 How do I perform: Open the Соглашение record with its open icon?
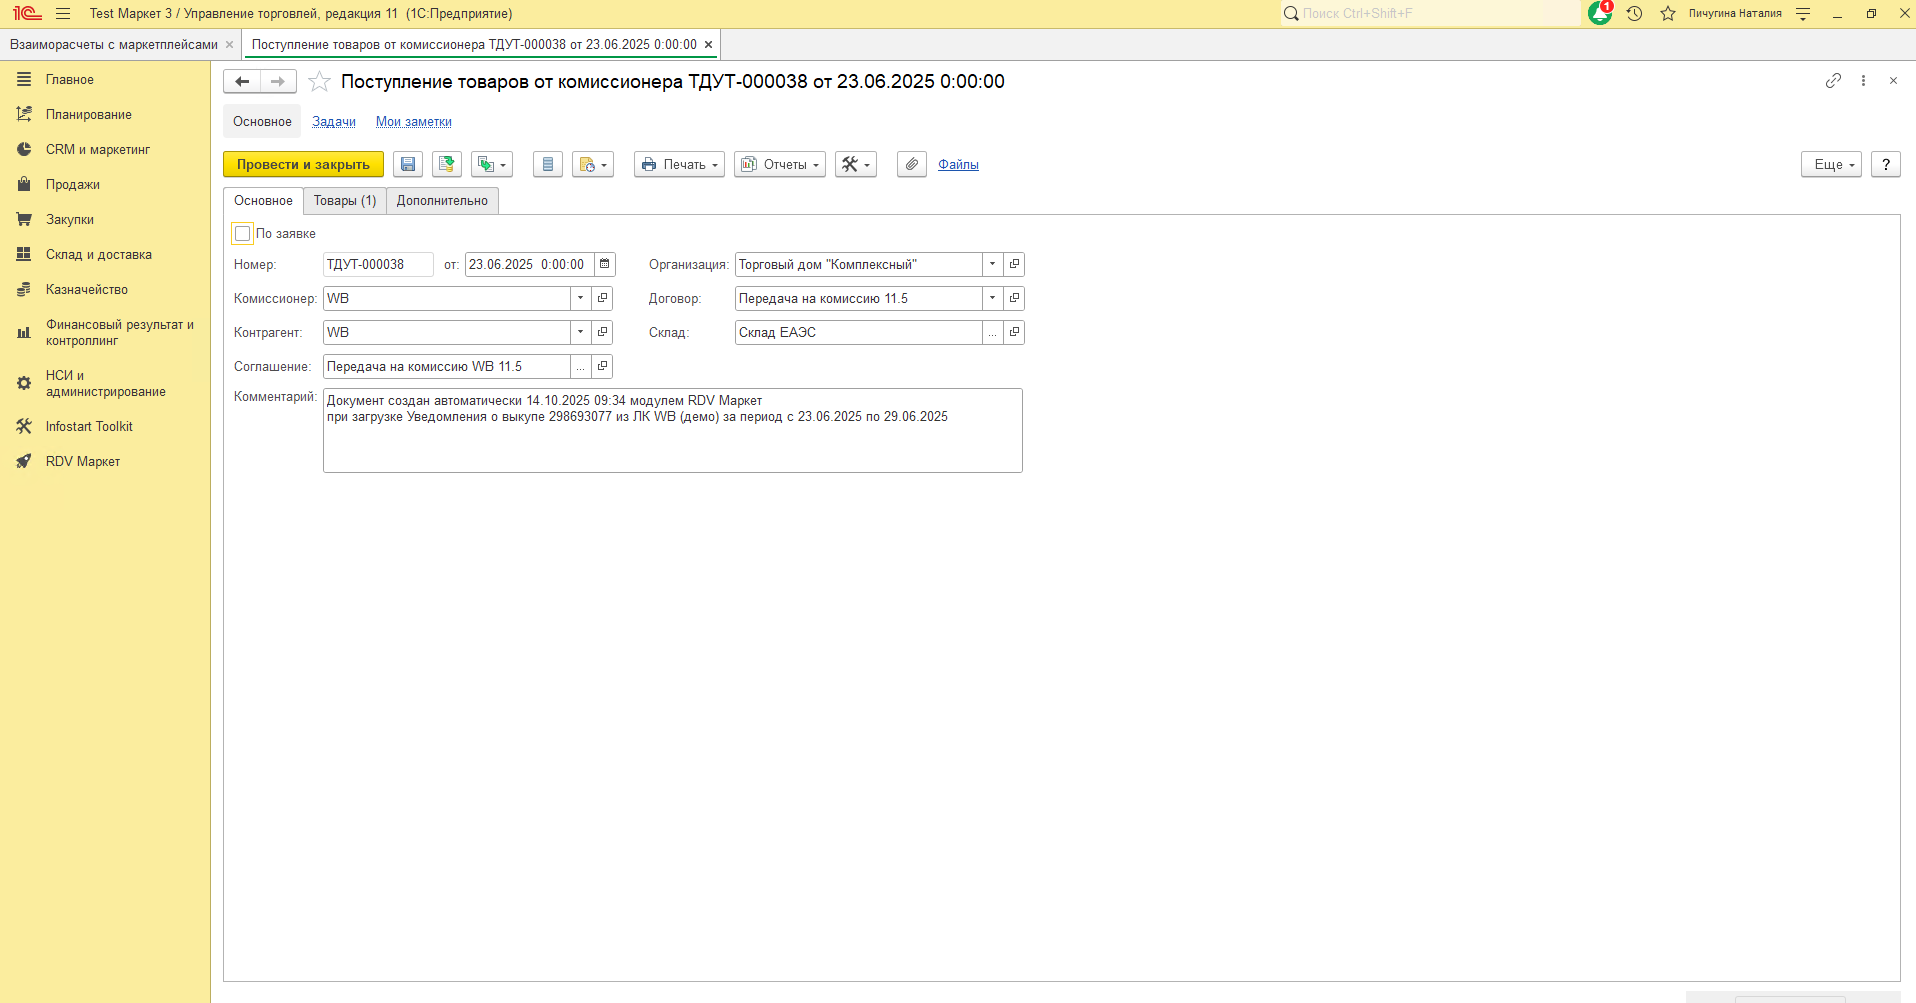(602, 367)
